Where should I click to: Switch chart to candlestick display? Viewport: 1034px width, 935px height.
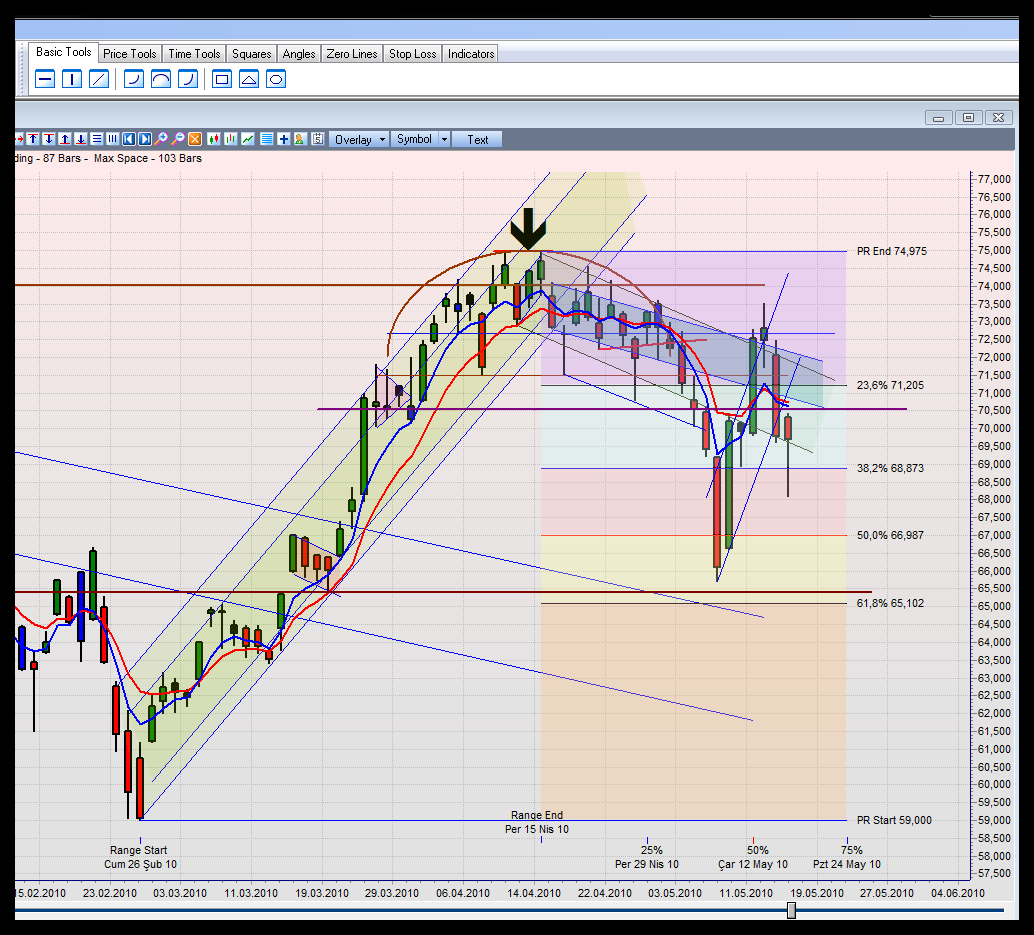click(x=214, y=139)
